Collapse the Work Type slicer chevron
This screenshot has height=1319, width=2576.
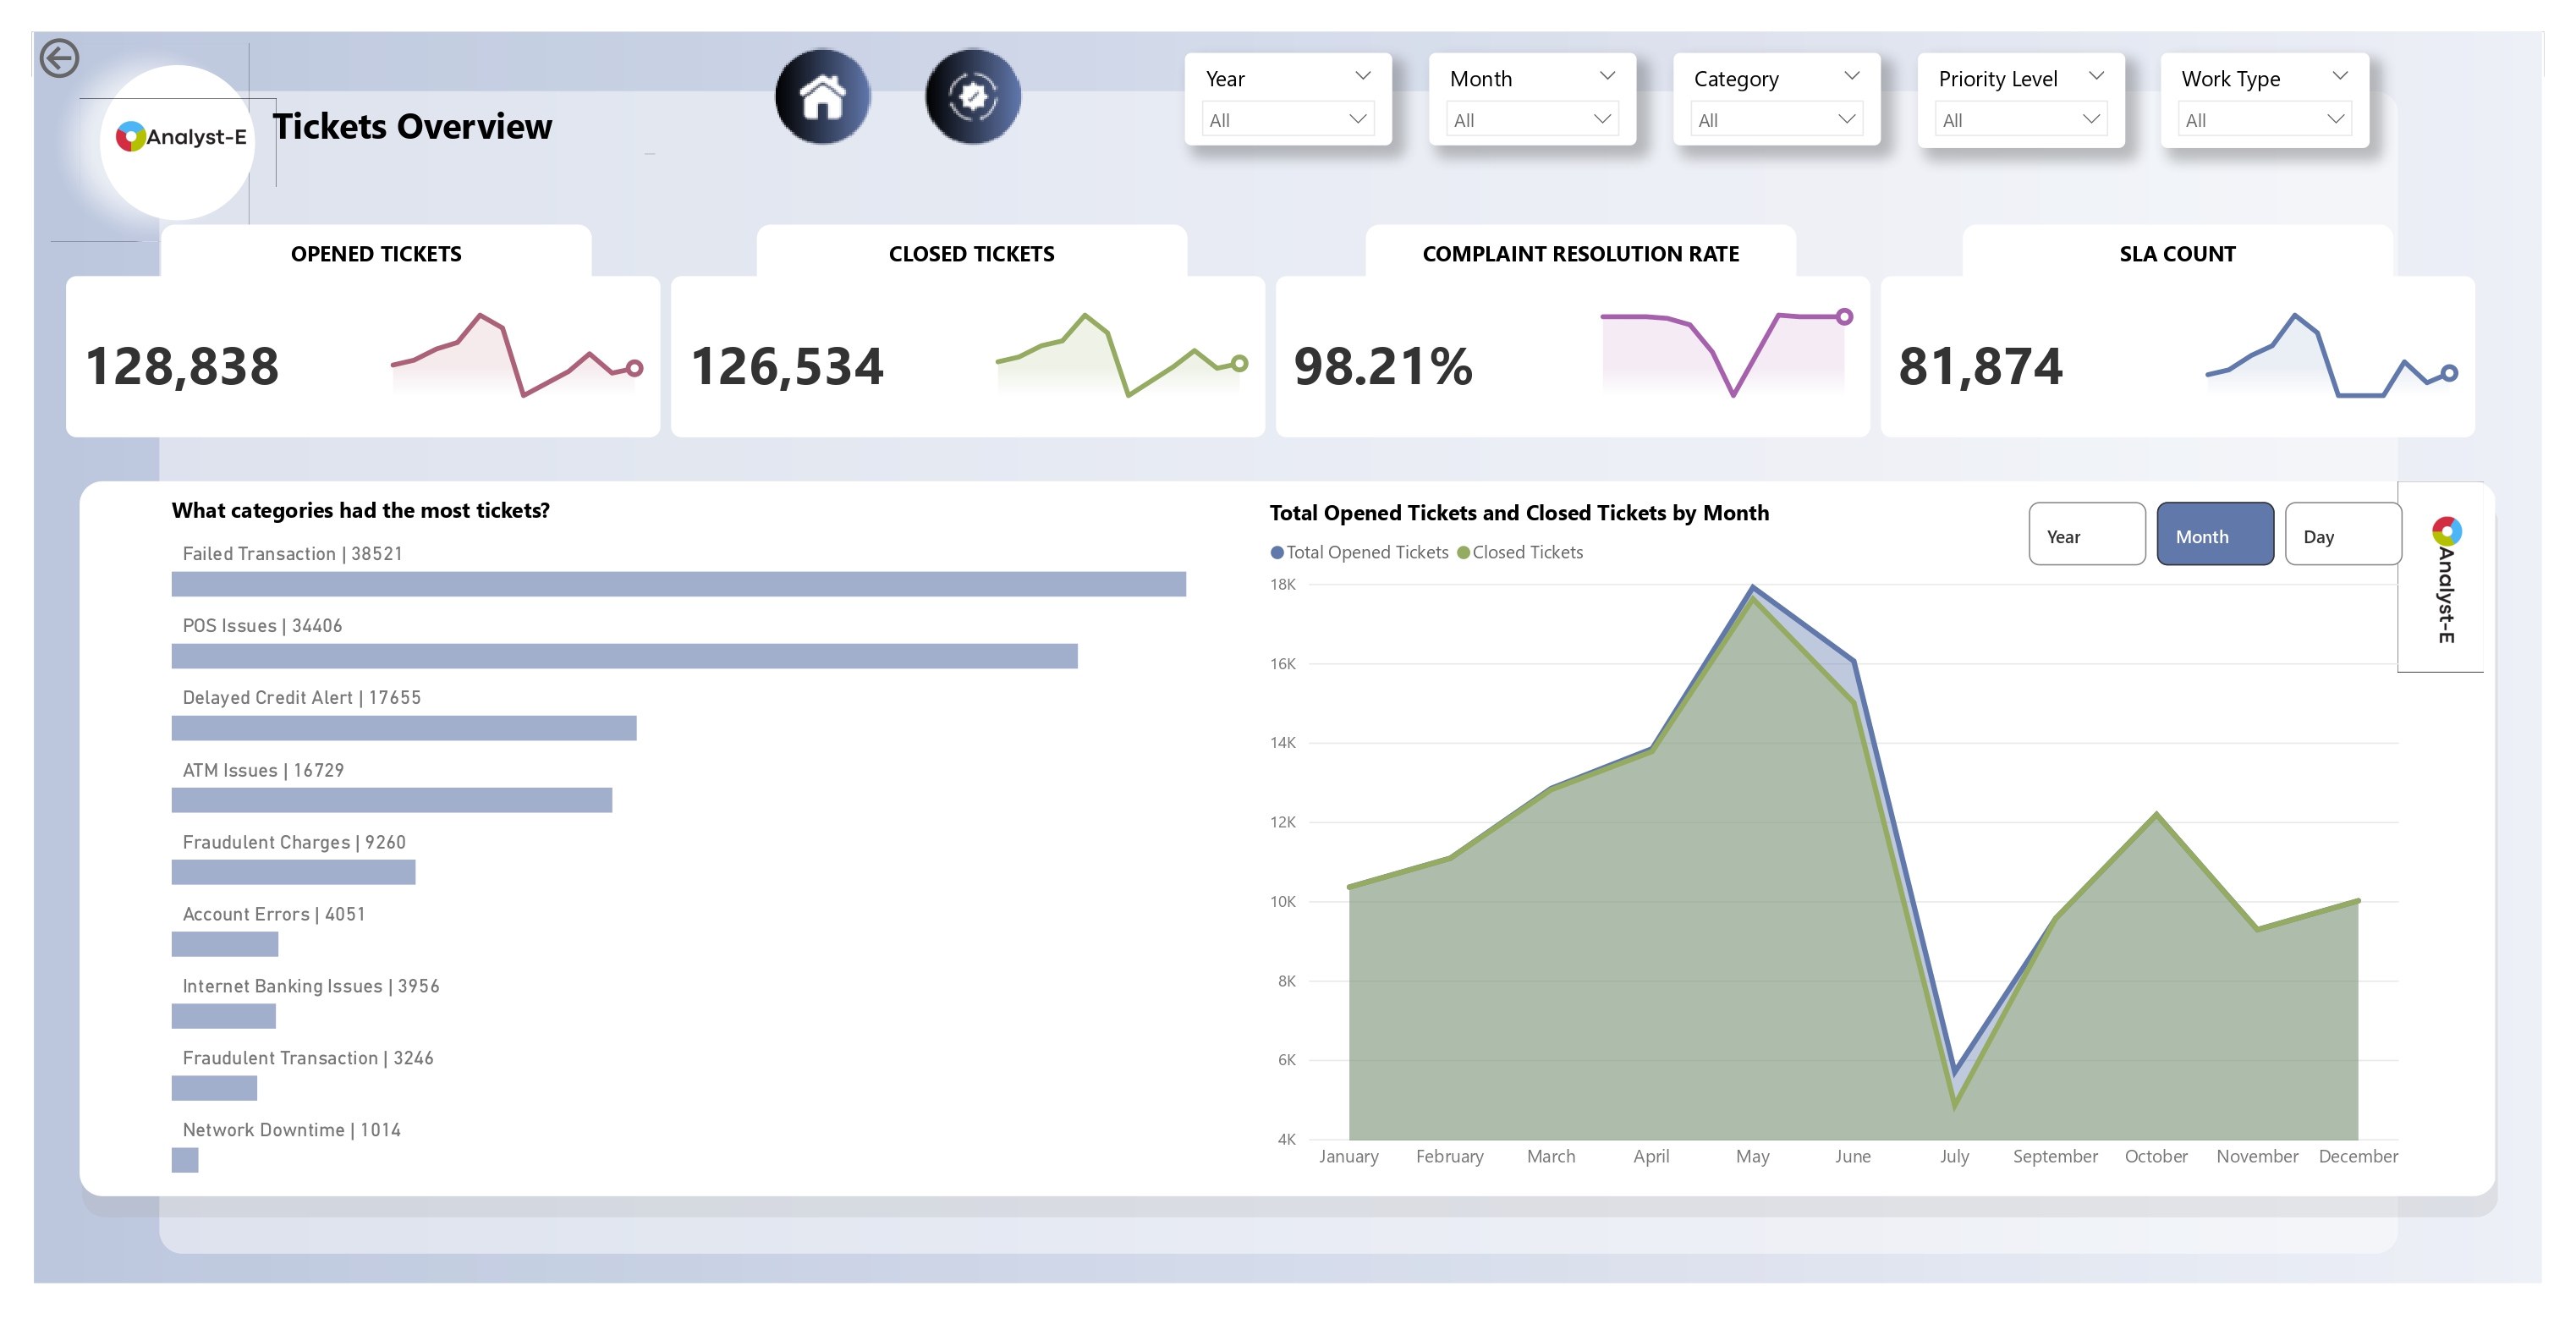point(2339,77)
